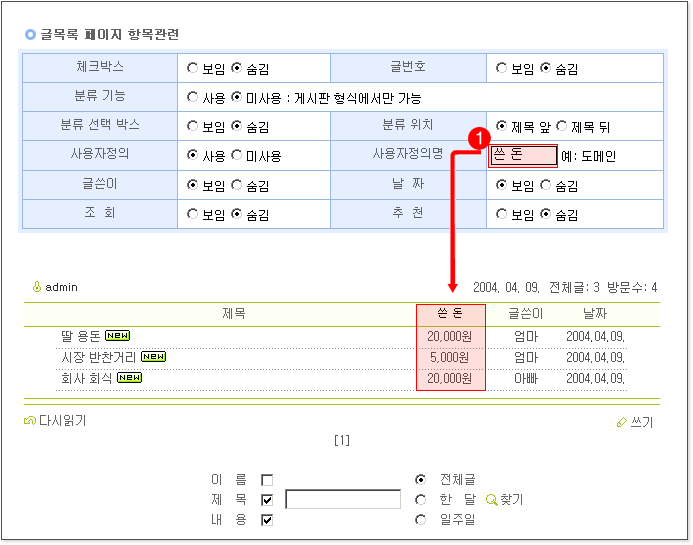Click NEW badge beside 회사 회식

pyautogui.click(x=130, y=377)
